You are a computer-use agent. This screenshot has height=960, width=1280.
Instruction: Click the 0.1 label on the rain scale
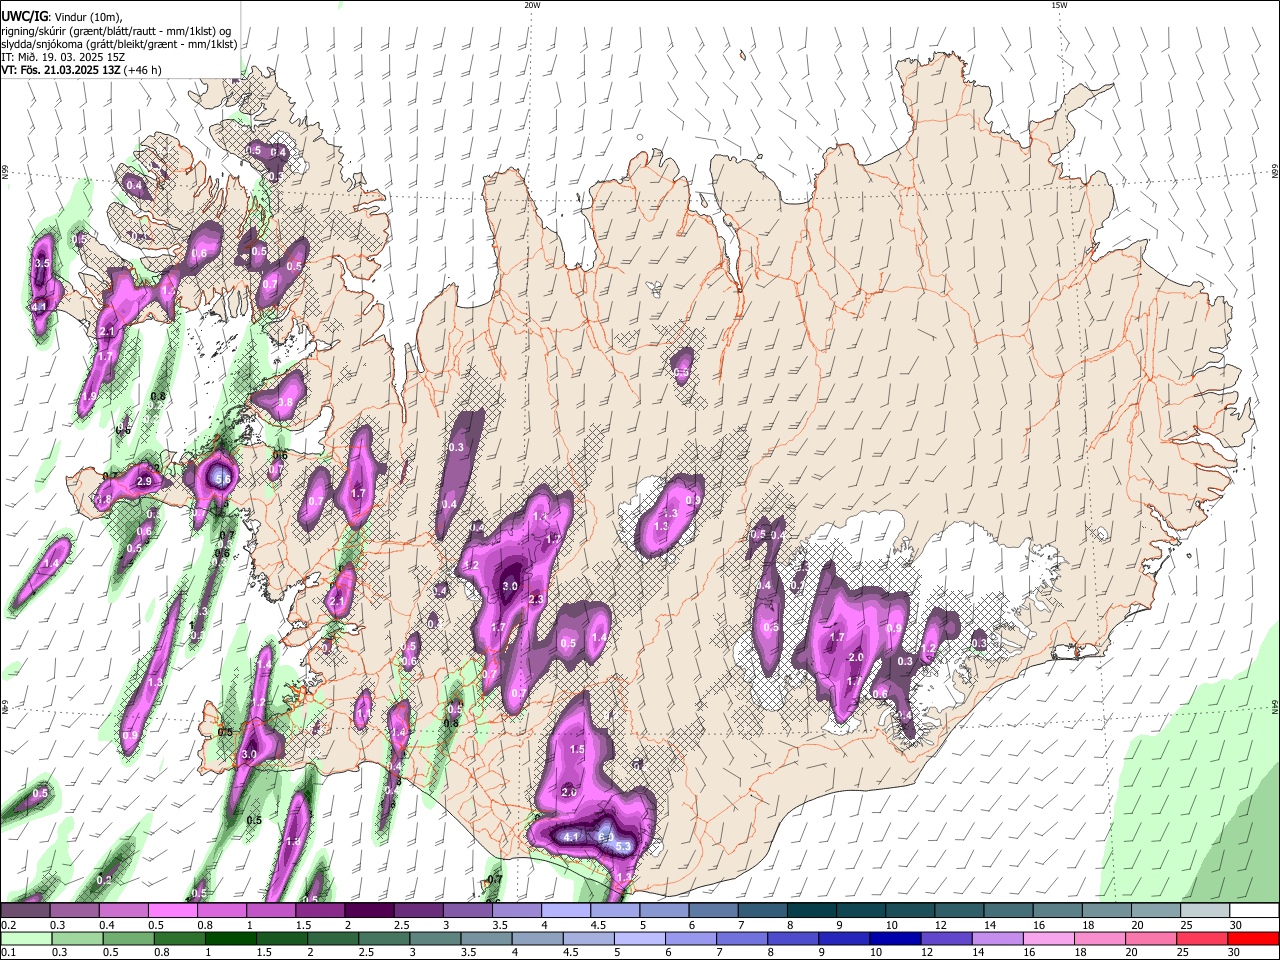click(8, 952)
